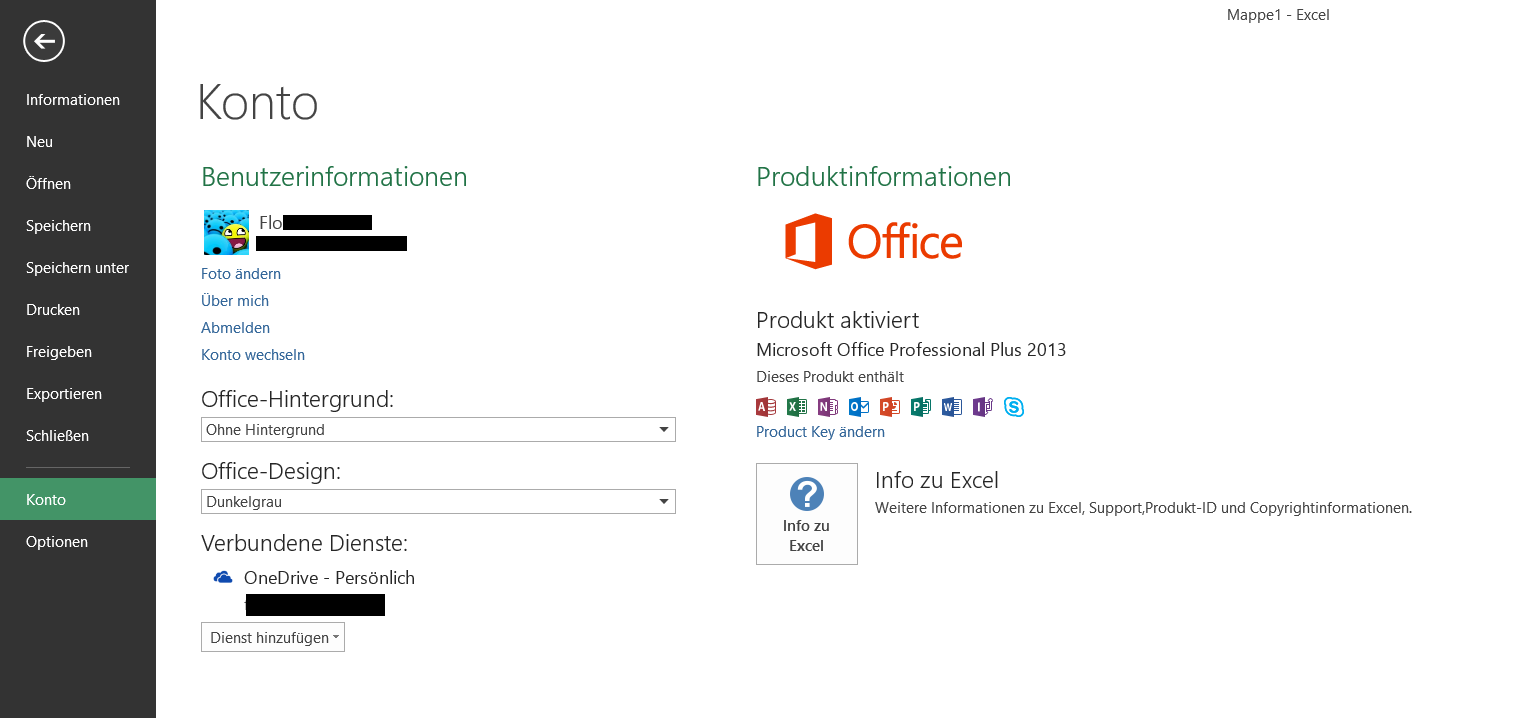Click the Produkt aktiviert heading
Image resolution: width=1525 pixels, height=718 pixels.
tap(837, 320)
